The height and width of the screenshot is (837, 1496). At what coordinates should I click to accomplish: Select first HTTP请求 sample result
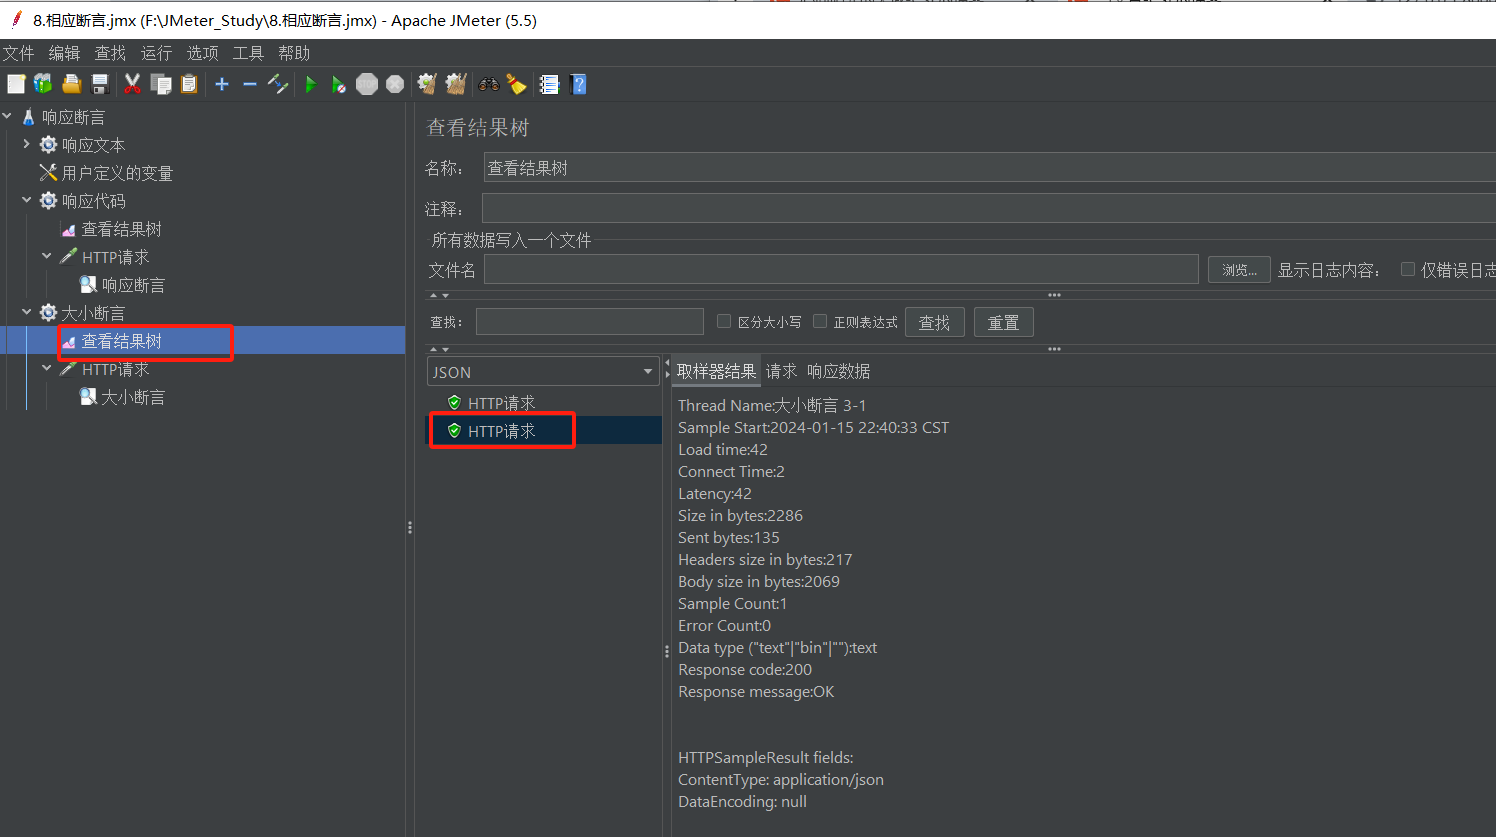(501, 403)
